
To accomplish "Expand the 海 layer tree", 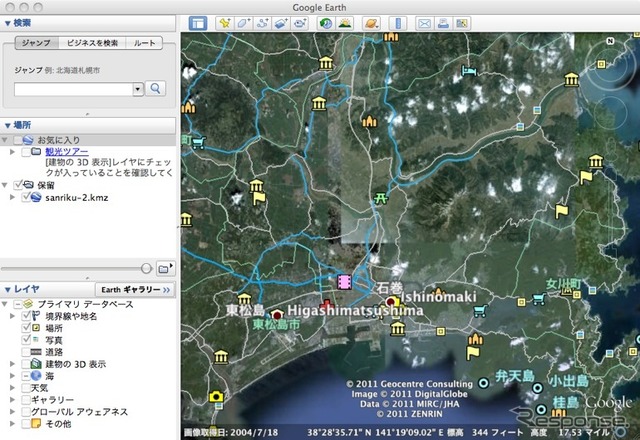I will [12, 376].
